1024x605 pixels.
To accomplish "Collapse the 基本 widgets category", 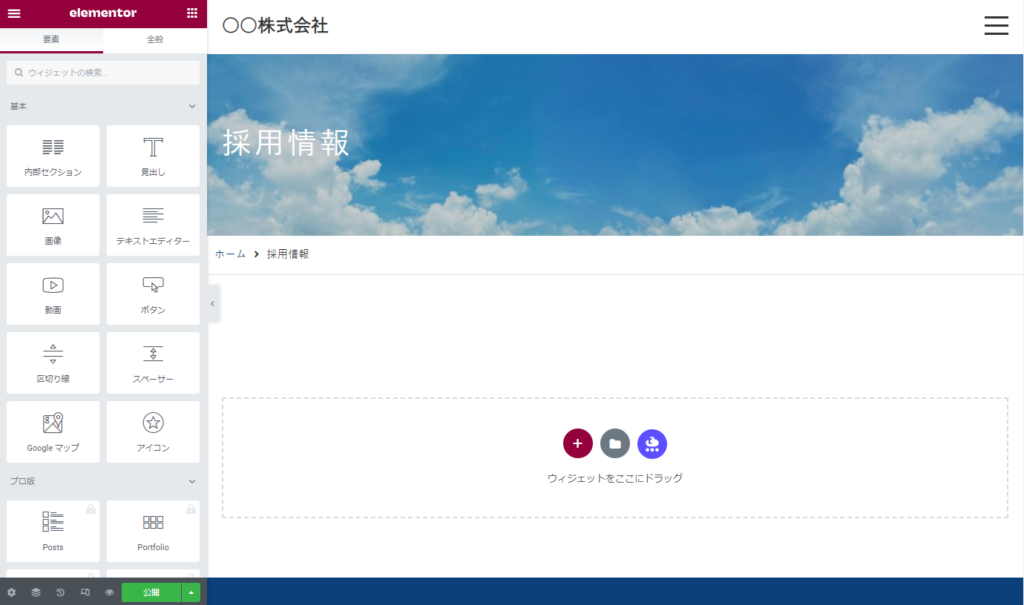I will 192,106.
